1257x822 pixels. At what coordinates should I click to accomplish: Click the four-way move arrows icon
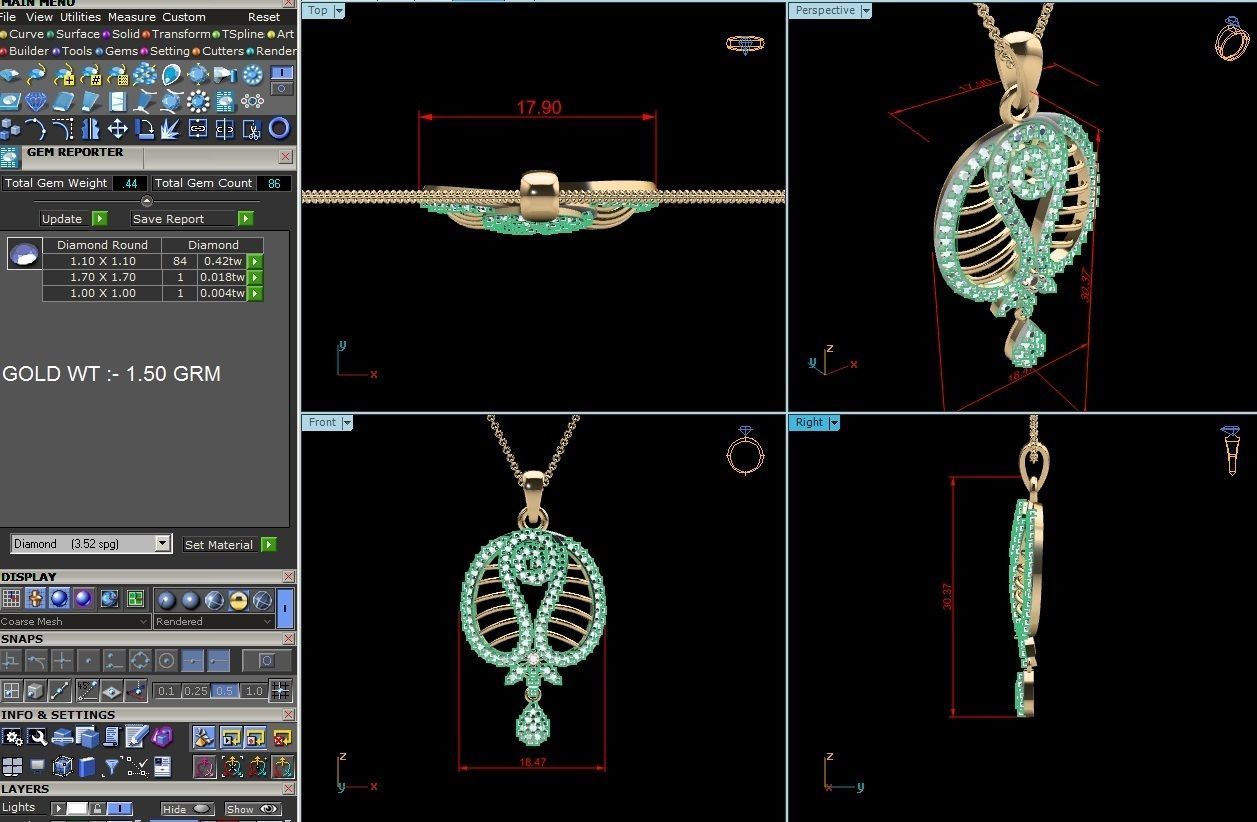point(117,128)
